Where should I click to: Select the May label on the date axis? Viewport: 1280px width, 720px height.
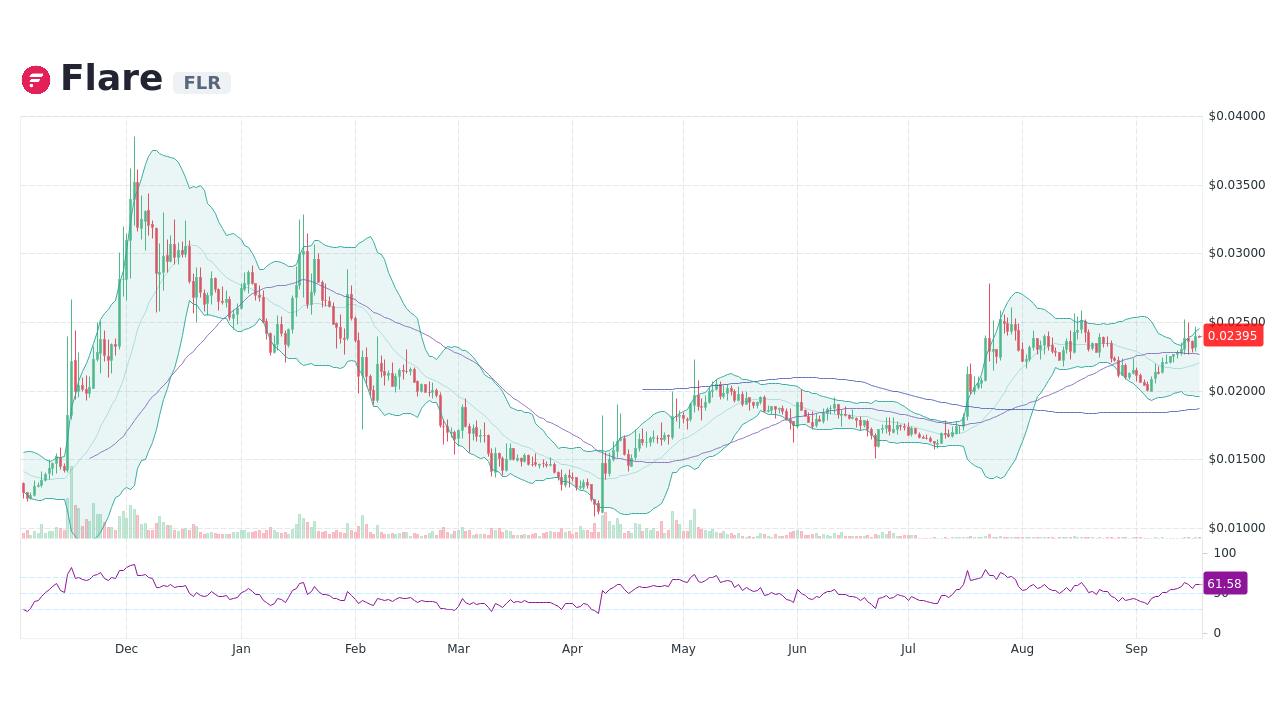(683, 649)
